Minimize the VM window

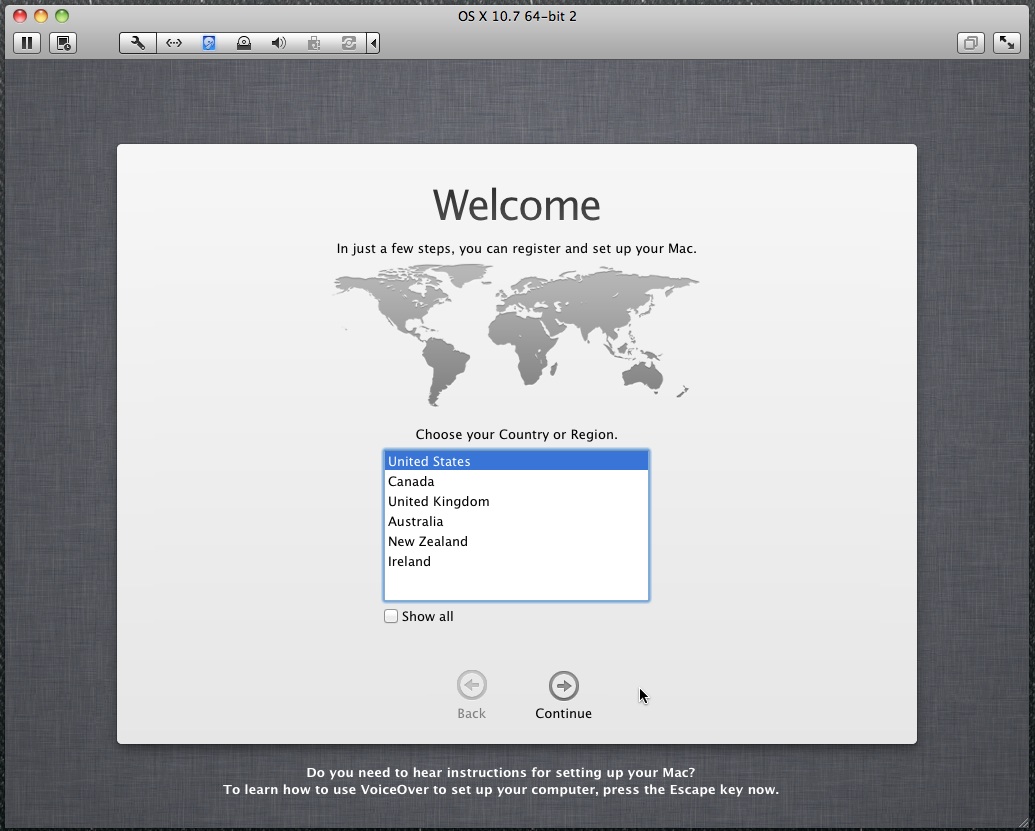41,16
